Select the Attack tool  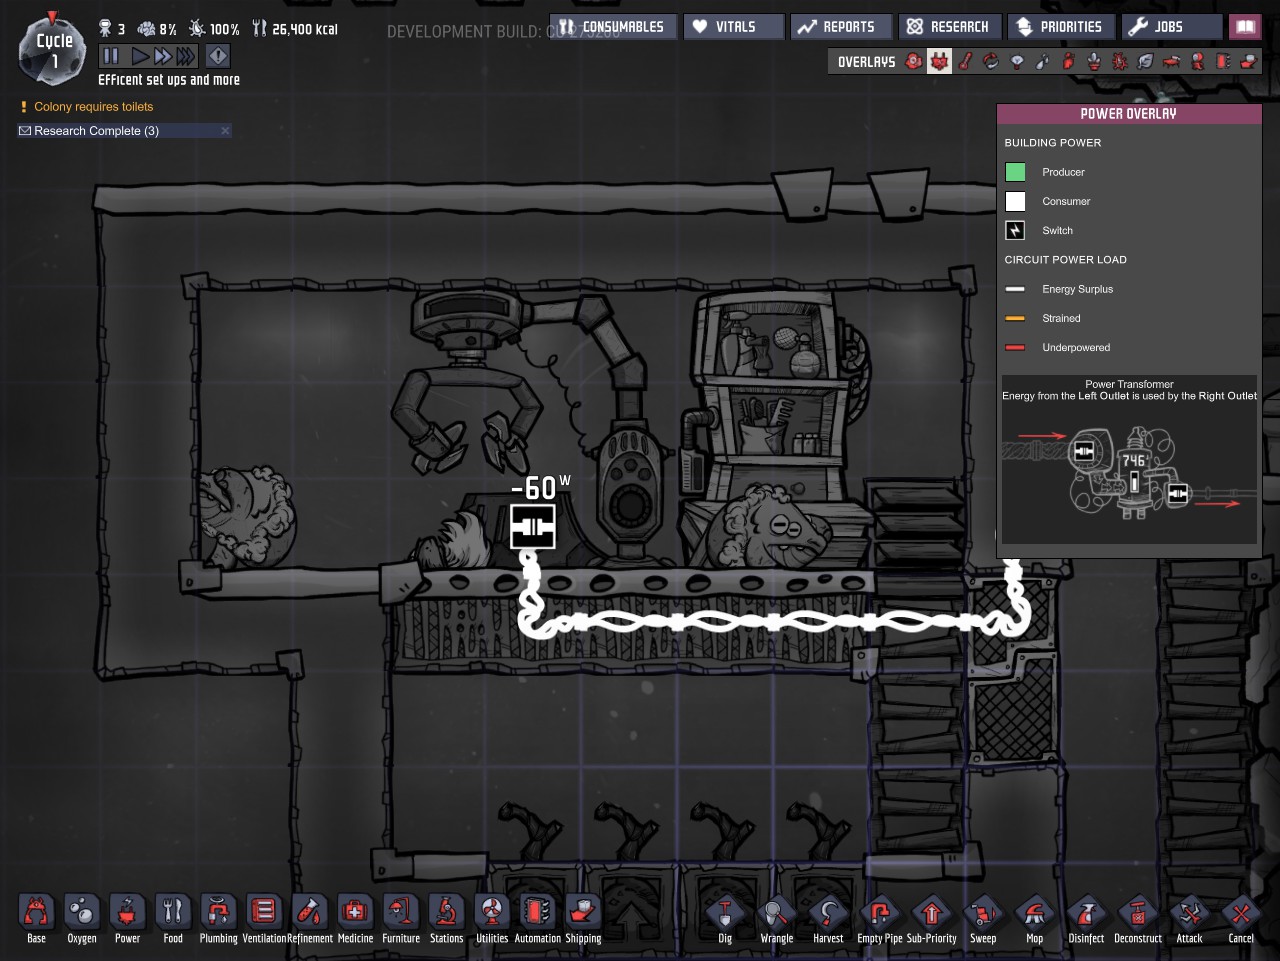(x=1189, y=919)
